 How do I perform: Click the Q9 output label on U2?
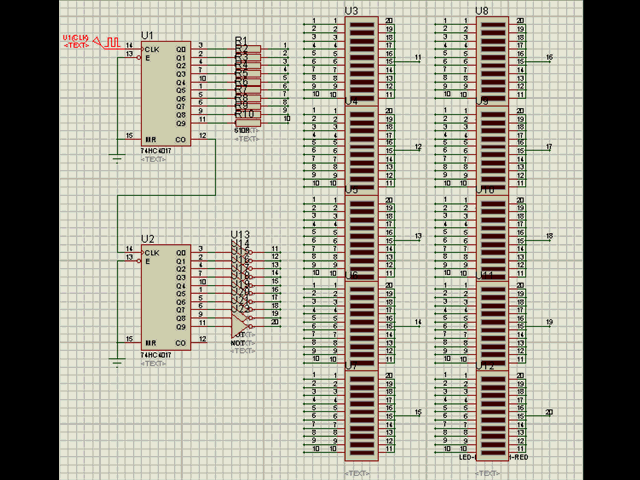coord(181,327)
